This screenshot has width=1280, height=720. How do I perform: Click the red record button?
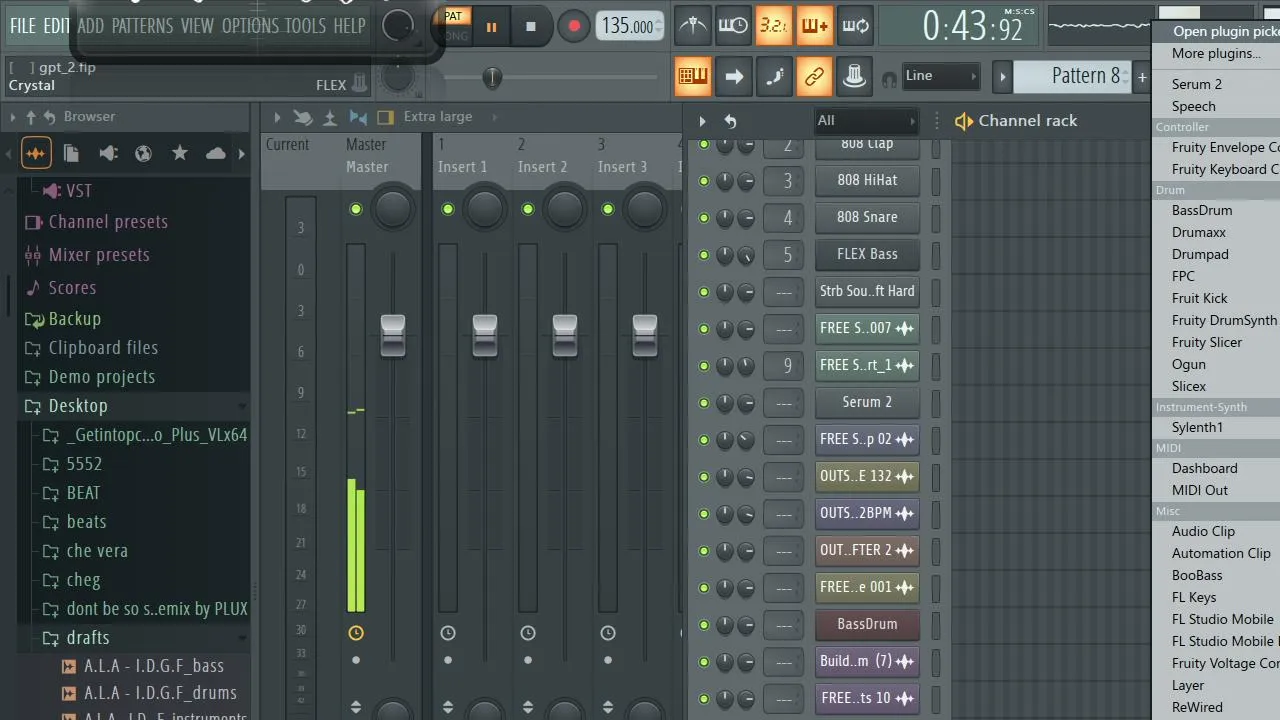click(573, 27)
